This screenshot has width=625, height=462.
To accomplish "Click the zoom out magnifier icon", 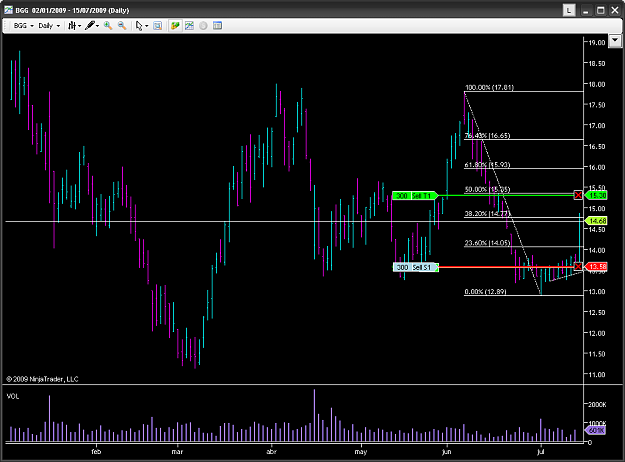I will coord(122,26).
